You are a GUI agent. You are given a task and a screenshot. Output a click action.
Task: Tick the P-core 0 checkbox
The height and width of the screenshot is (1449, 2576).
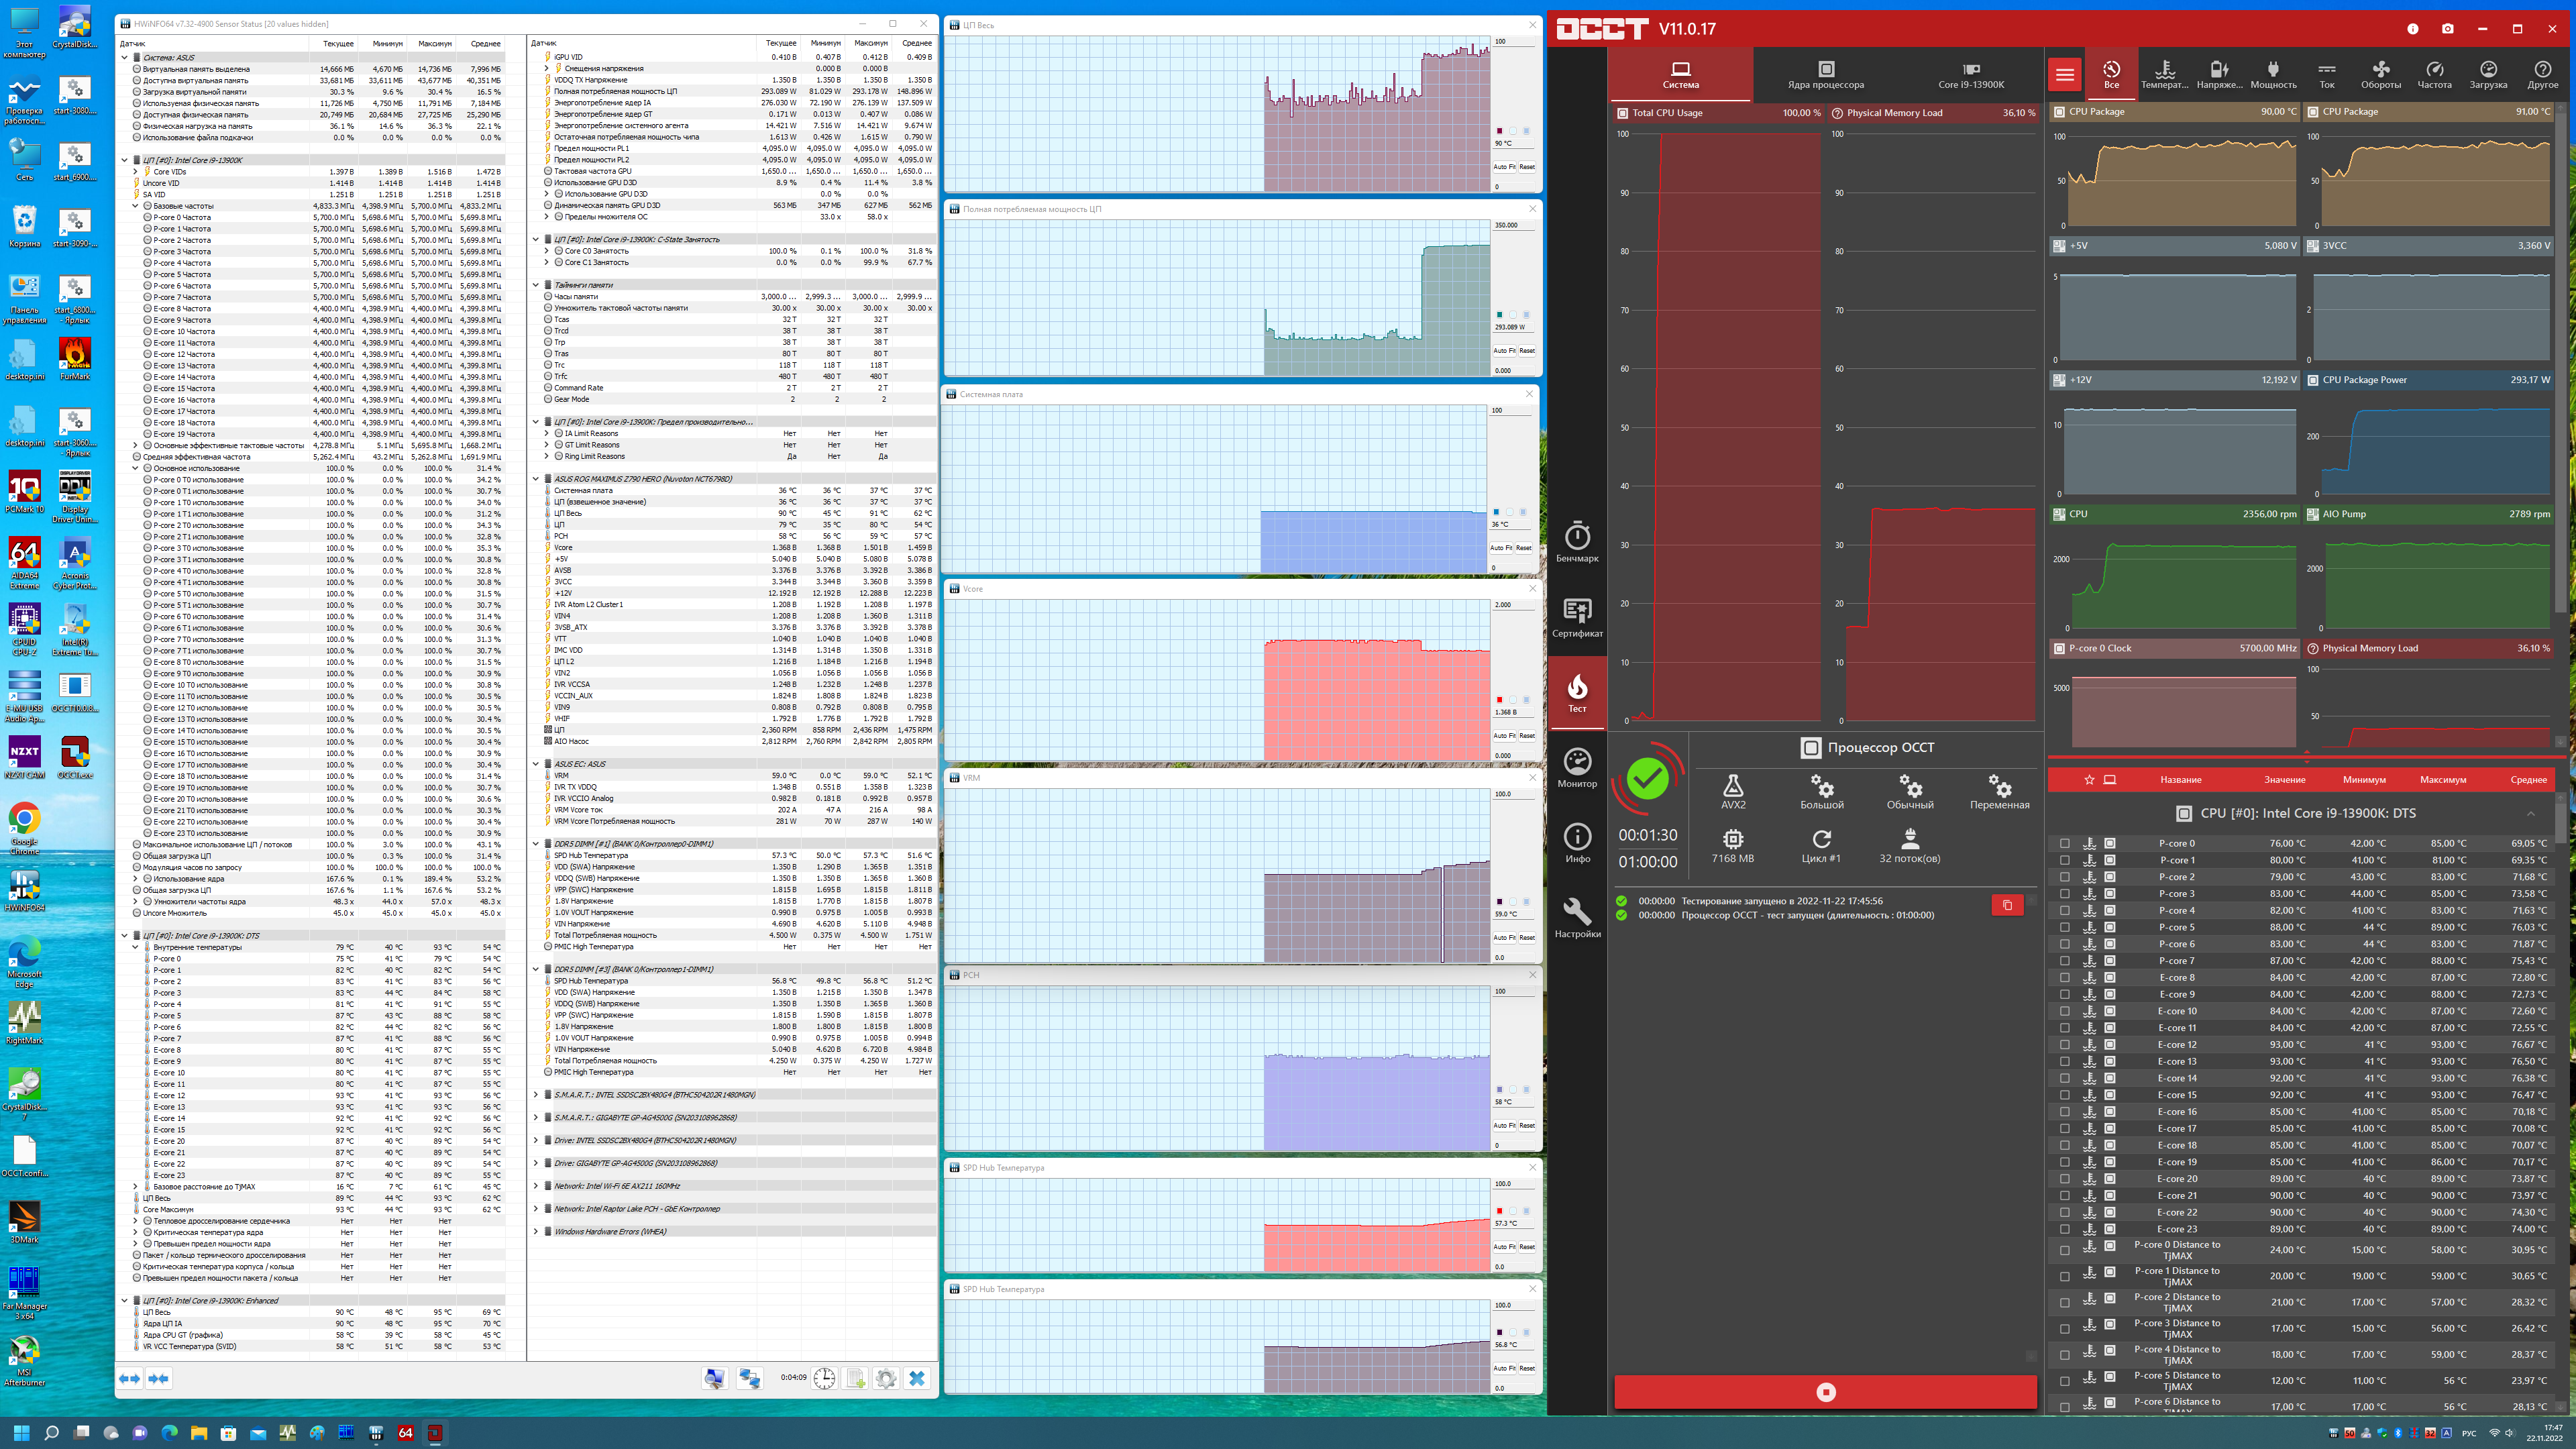point(2065,843)
